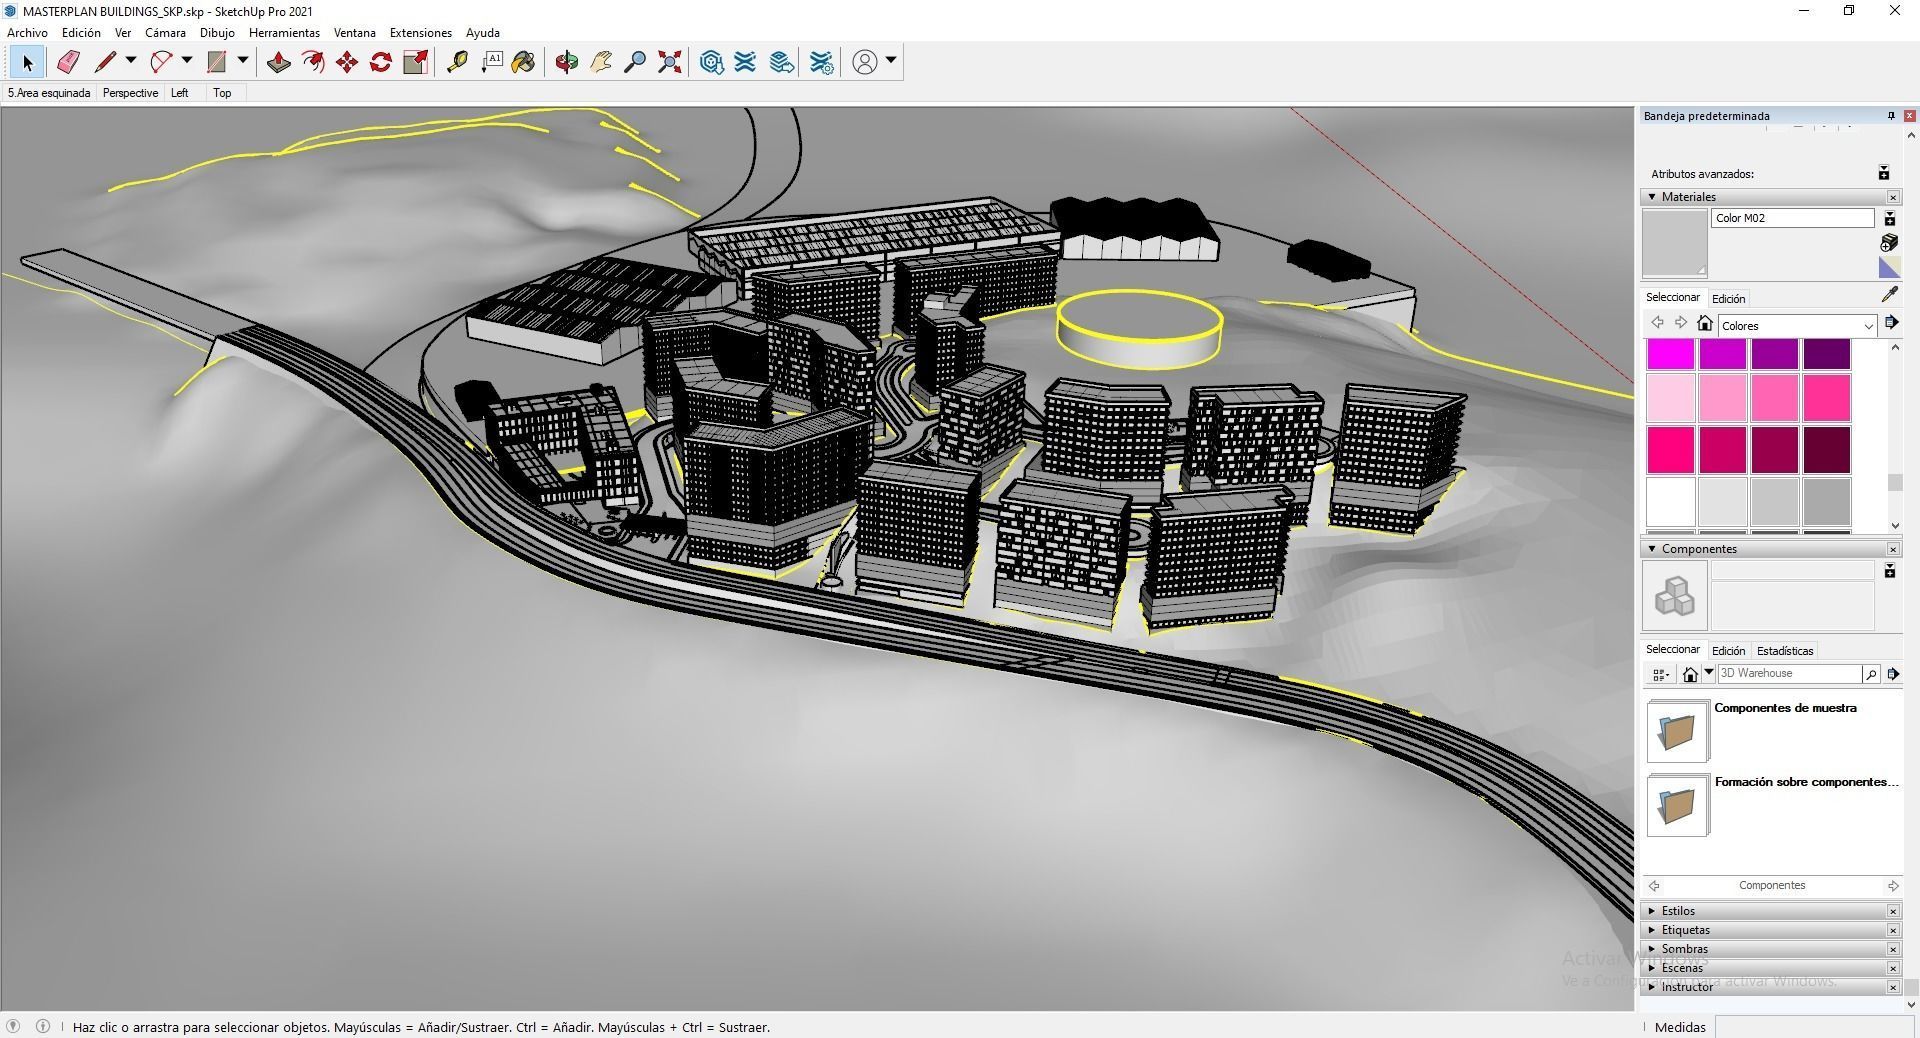
Task: Click the Color M02 material name field
Action: tap(1793, 218)
